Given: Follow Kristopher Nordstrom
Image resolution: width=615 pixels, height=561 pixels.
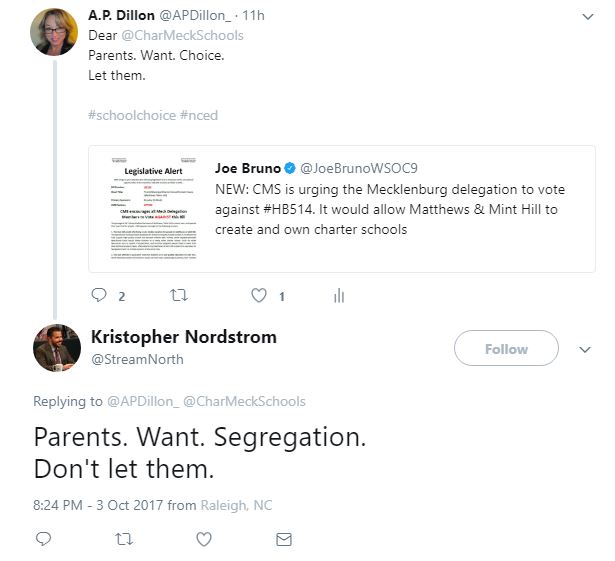Looking at the screenshot, I should point(505,349).
